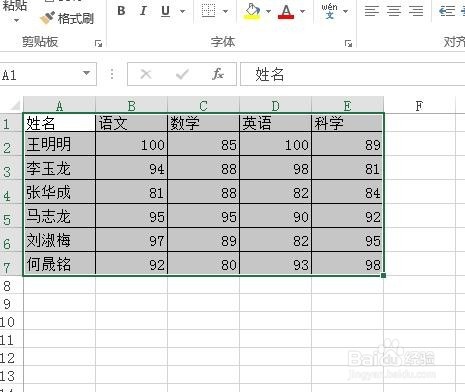Open borders dropdown arrow
The width and height of the screenshot is (465, 392).
coord(225,11)
